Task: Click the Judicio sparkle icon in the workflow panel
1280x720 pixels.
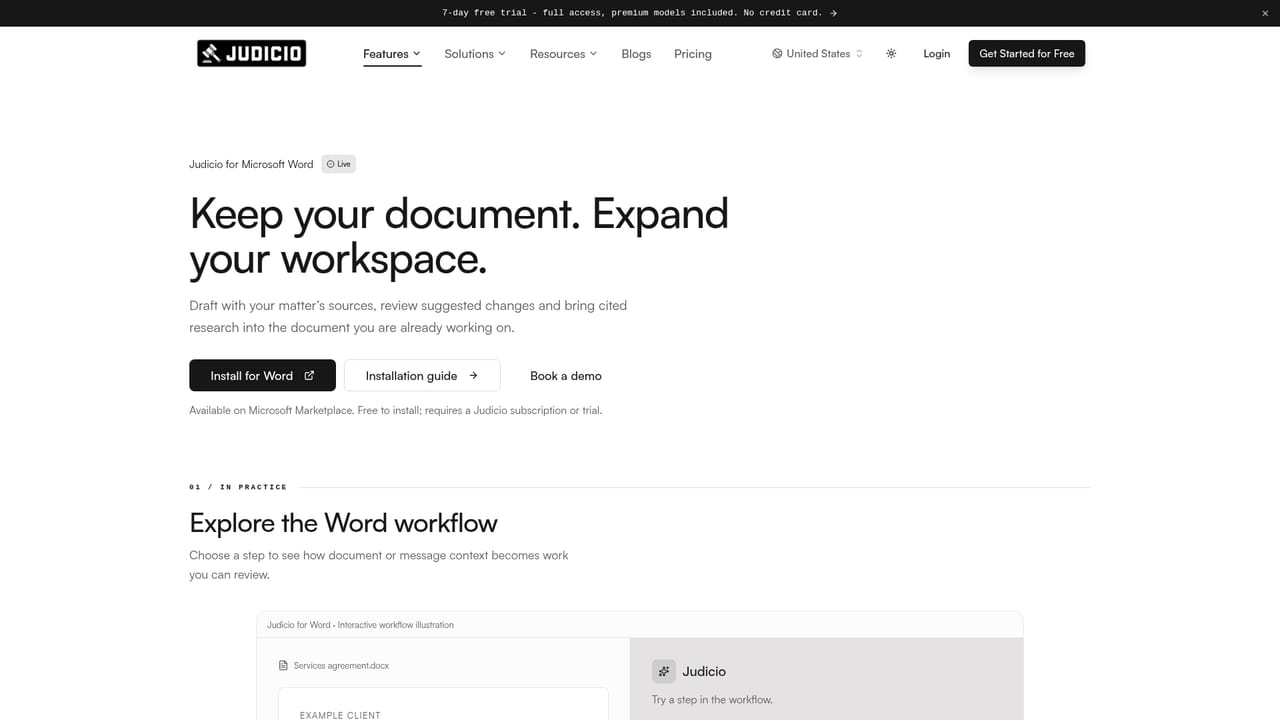Action: [663, 671]
